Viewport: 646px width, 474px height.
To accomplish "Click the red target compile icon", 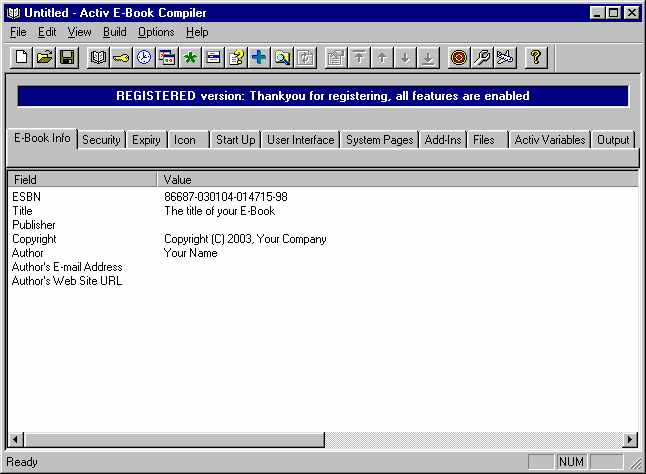I will [x=459, y=57].
